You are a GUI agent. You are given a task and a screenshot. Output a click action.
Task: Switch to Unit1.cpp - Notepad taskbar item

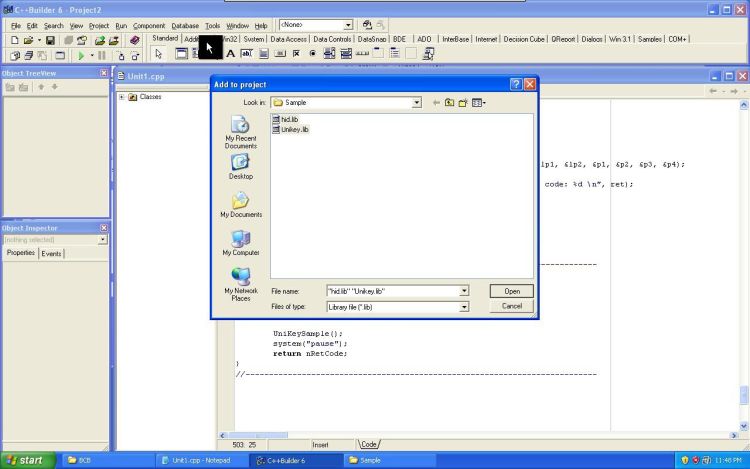tap(201, 460)
